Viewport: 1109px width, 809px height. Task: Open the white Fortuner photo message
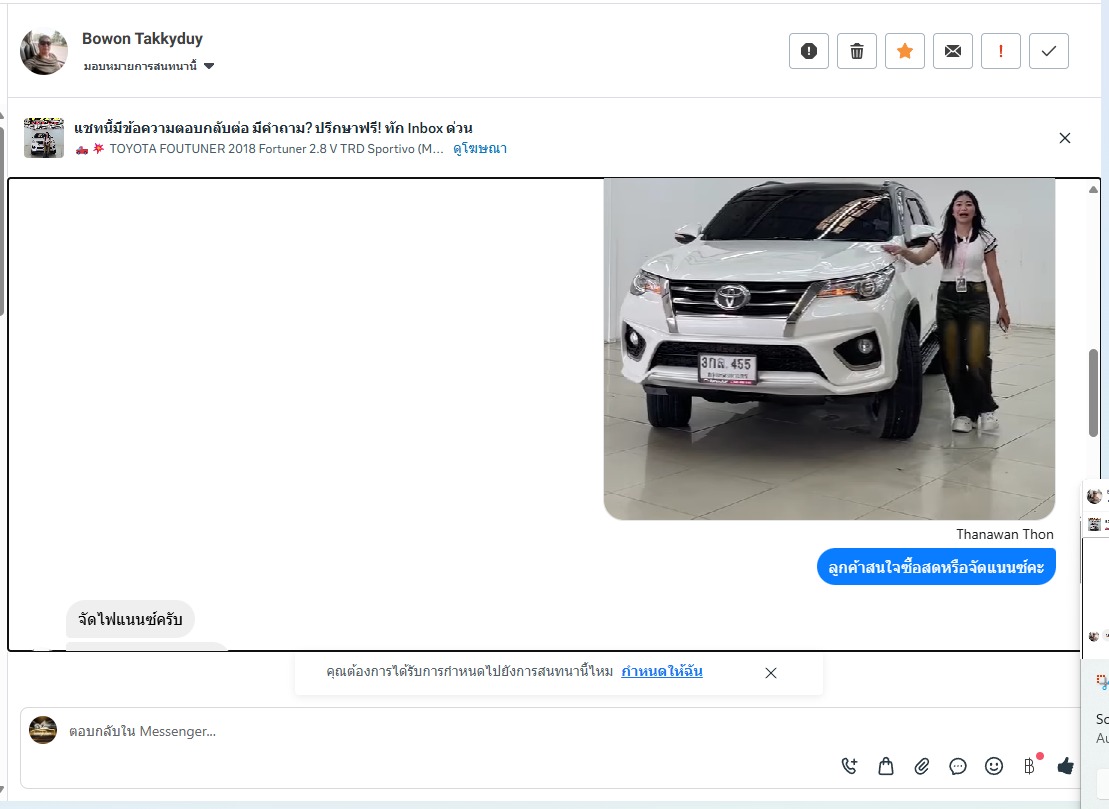829,349
